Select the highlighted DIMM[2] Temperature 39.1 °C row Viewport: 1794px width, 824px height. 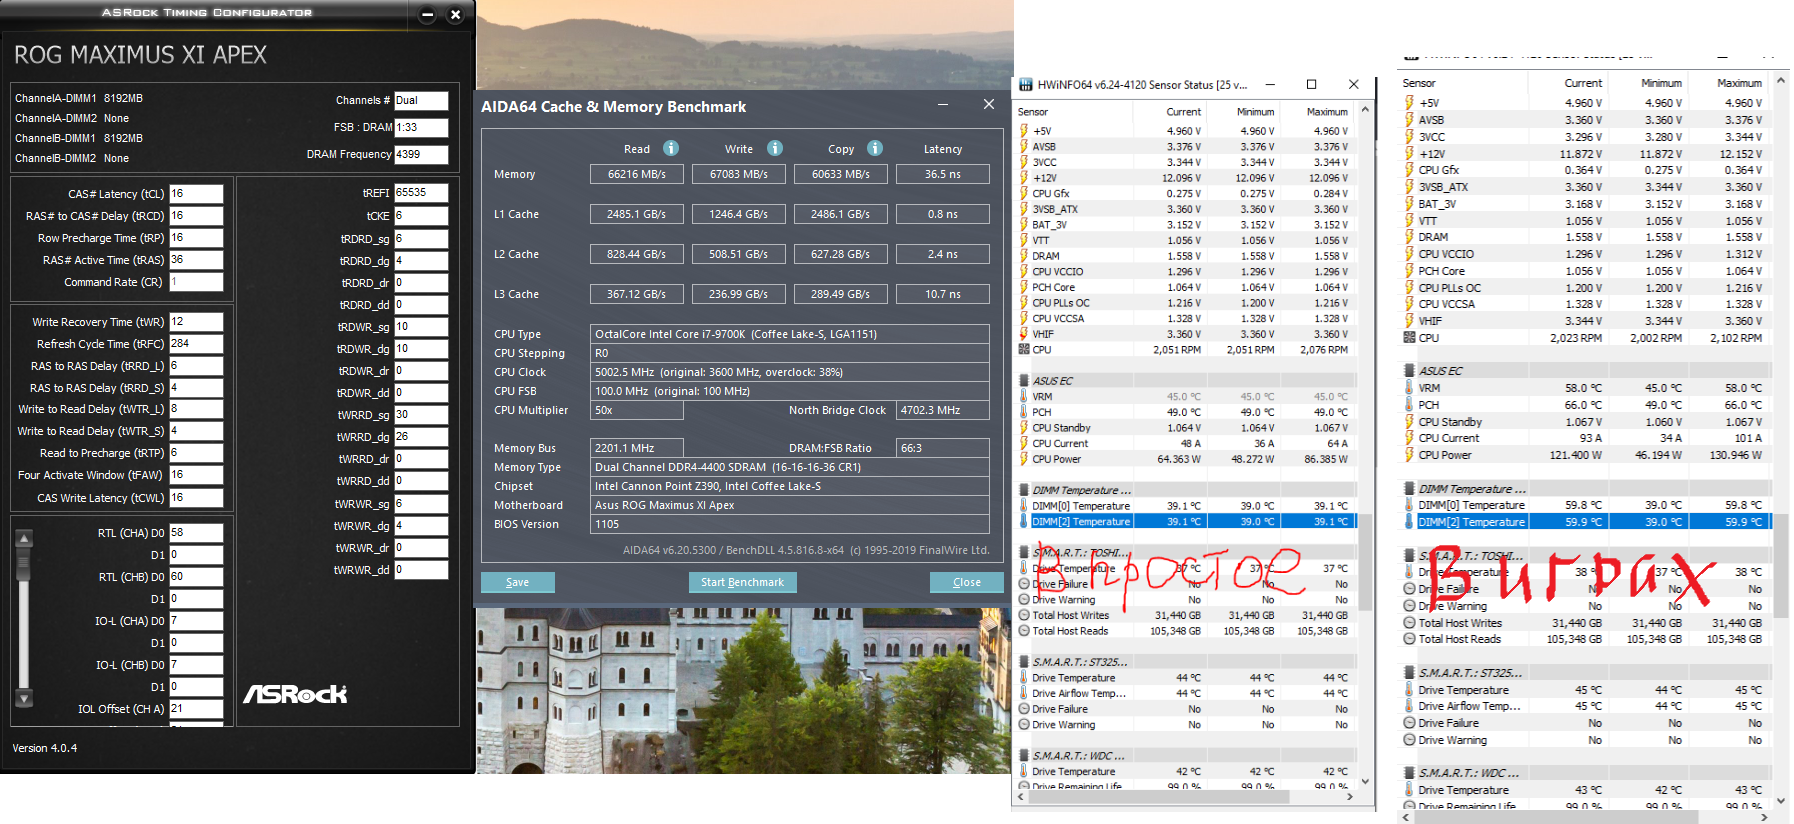click(1185, 521)
